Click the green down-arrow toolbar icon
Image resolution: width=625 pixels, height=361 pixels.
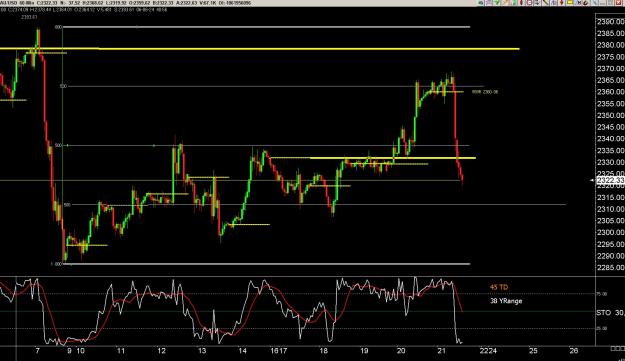pyautogui.click(x=497, y=3)
